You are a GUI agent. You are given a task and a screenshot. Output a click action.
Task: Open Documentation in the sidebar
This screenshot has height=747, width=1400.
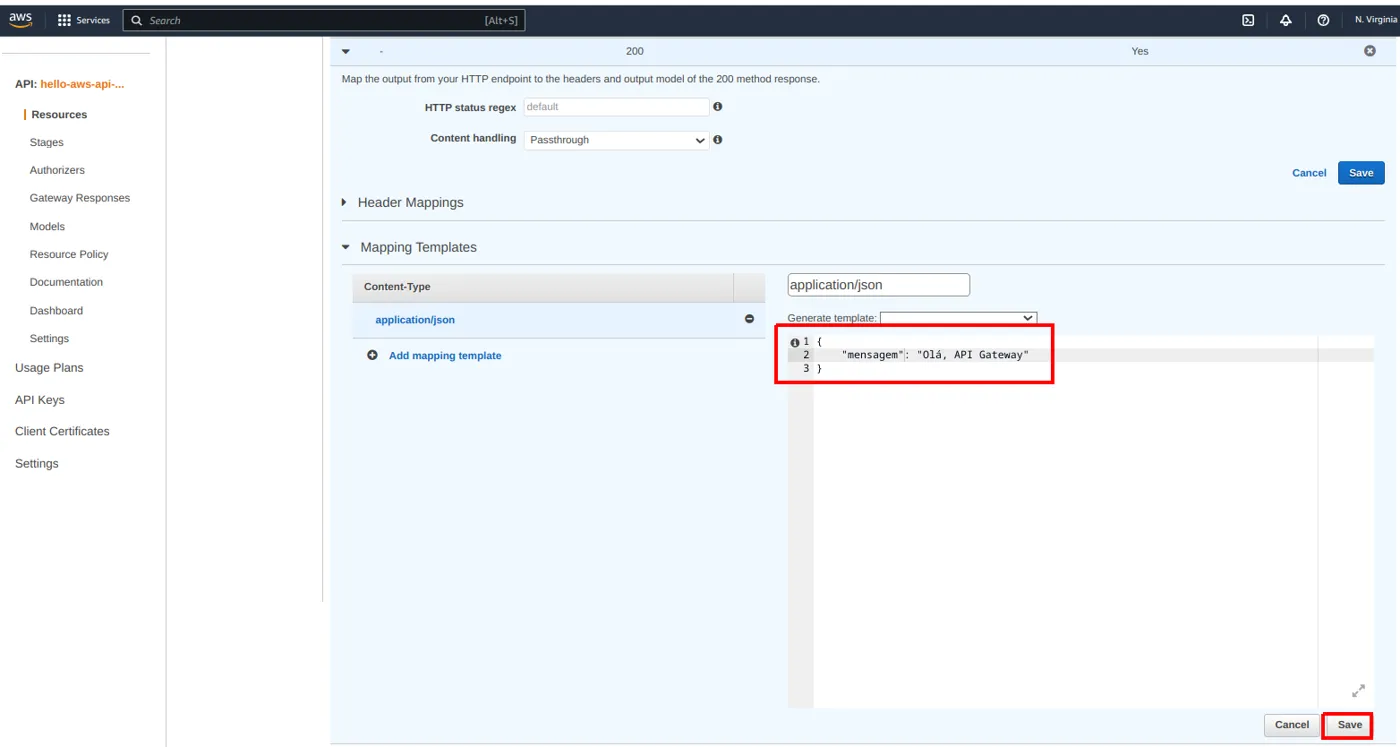[66, 282]
